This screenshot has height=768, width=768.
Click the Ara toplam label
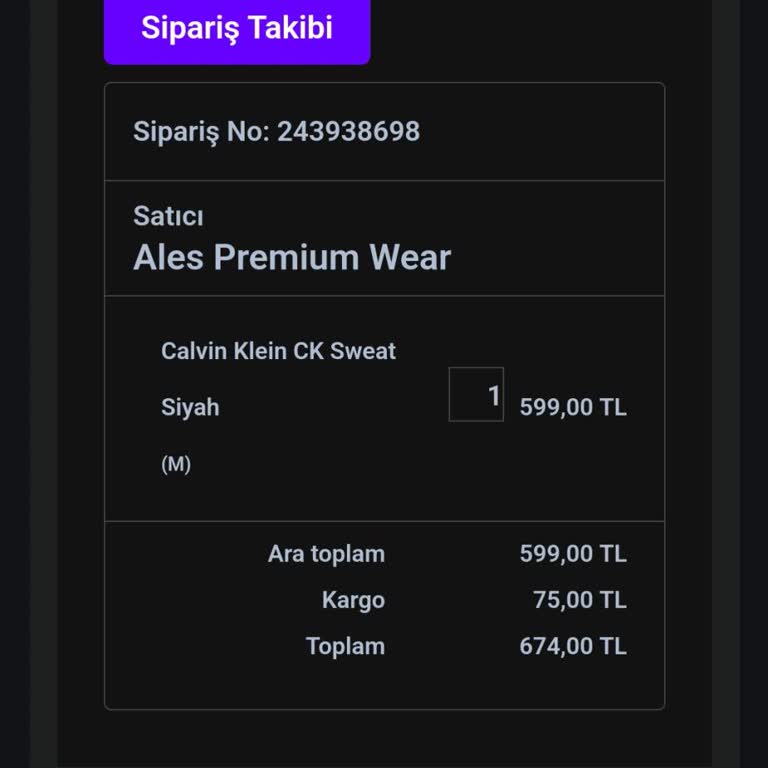click(326, 554)
